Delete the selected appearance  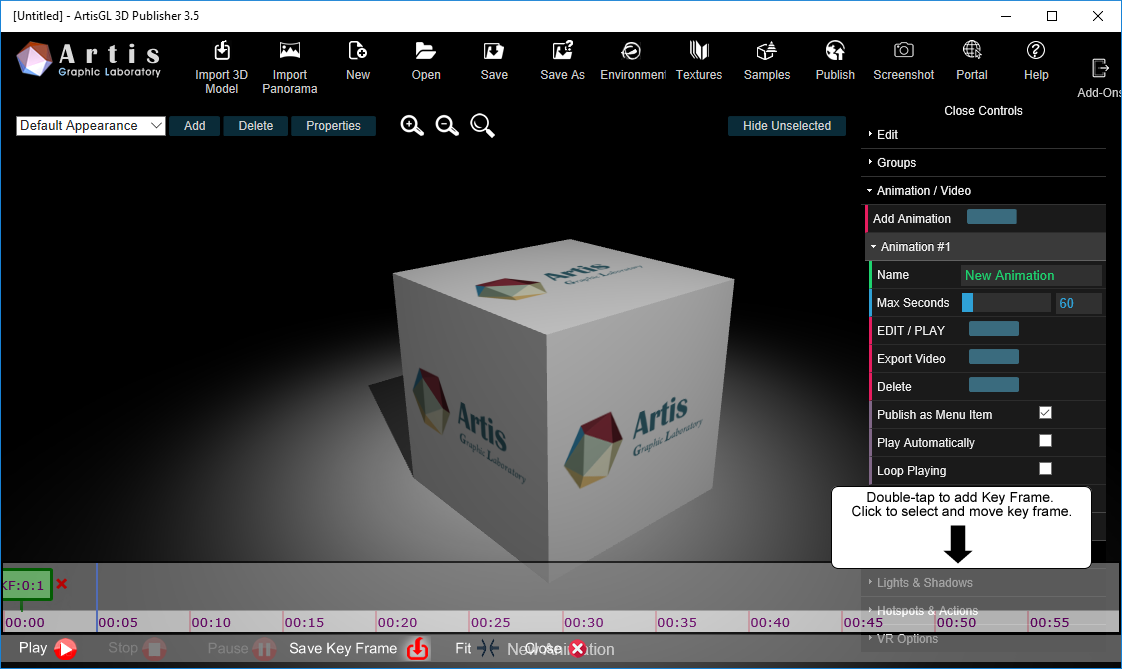click(x=255, y=126)
